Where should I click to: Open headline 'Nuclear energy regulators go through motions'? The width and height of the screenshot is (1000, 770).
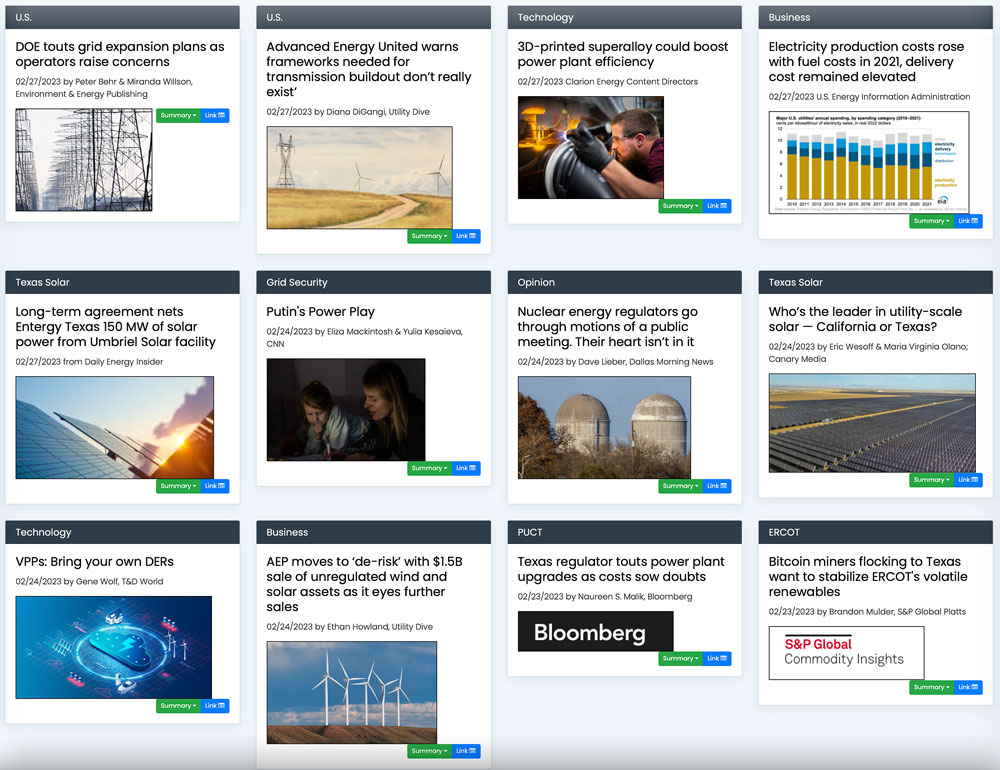pos(607,327)
